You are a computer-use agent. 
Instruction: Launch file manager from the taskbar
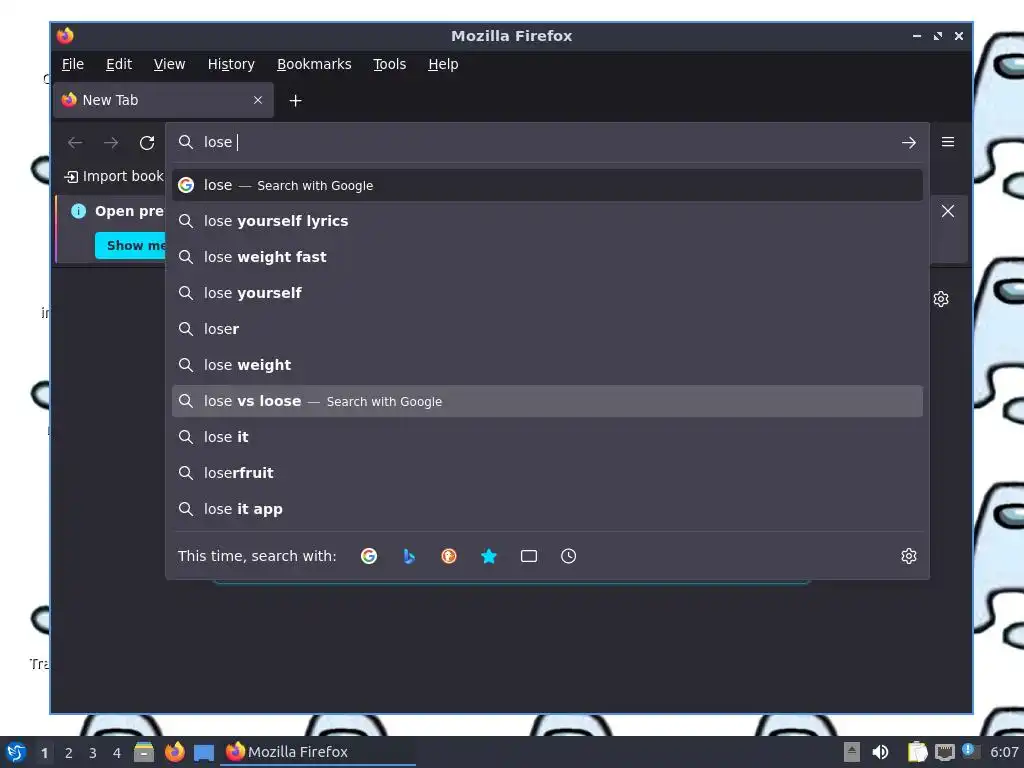tap(144, 752)
